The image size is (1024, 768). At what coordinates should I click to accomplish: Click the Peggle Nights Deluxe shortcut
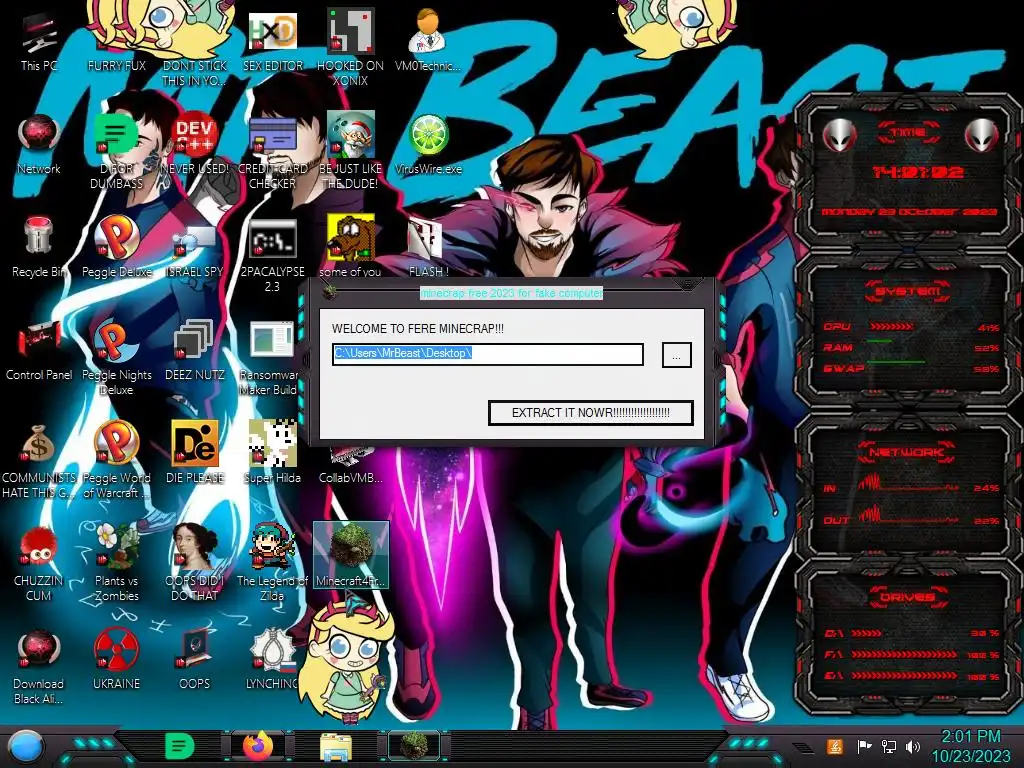116,358
